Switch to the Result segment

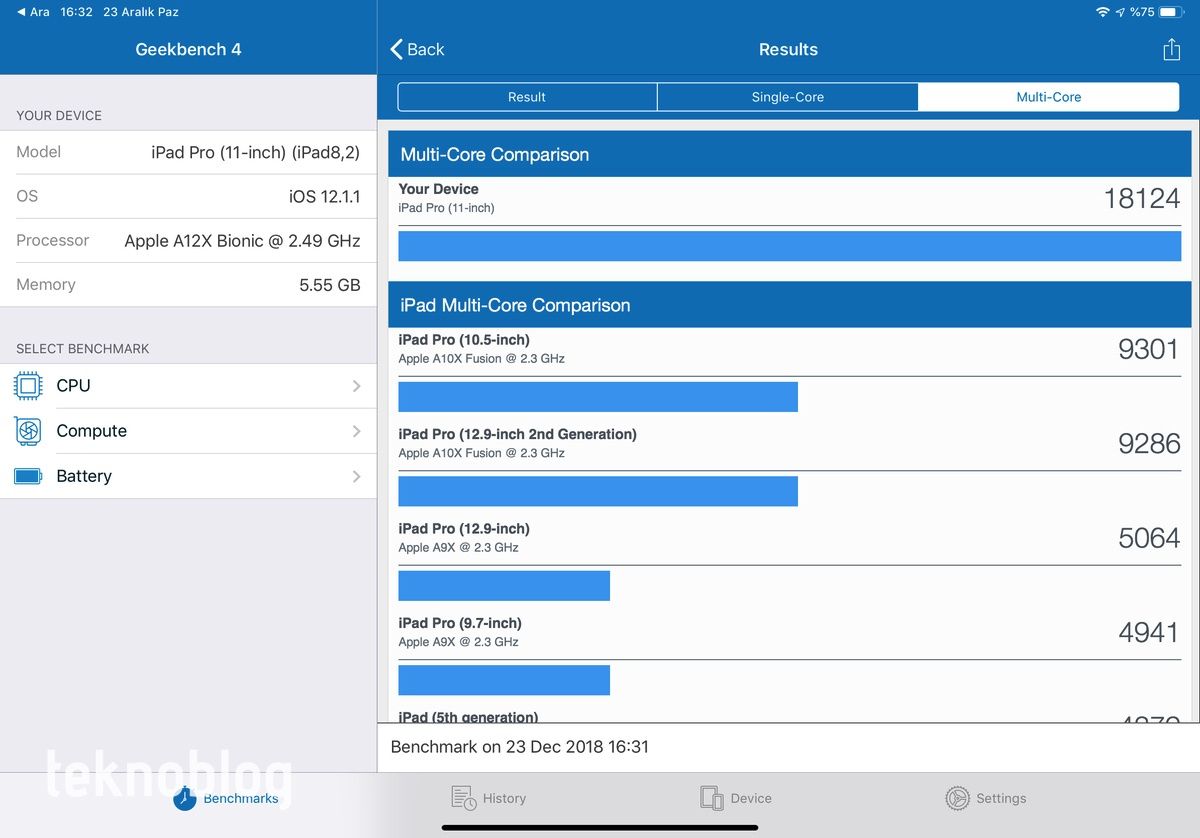[x=527, y=97]
